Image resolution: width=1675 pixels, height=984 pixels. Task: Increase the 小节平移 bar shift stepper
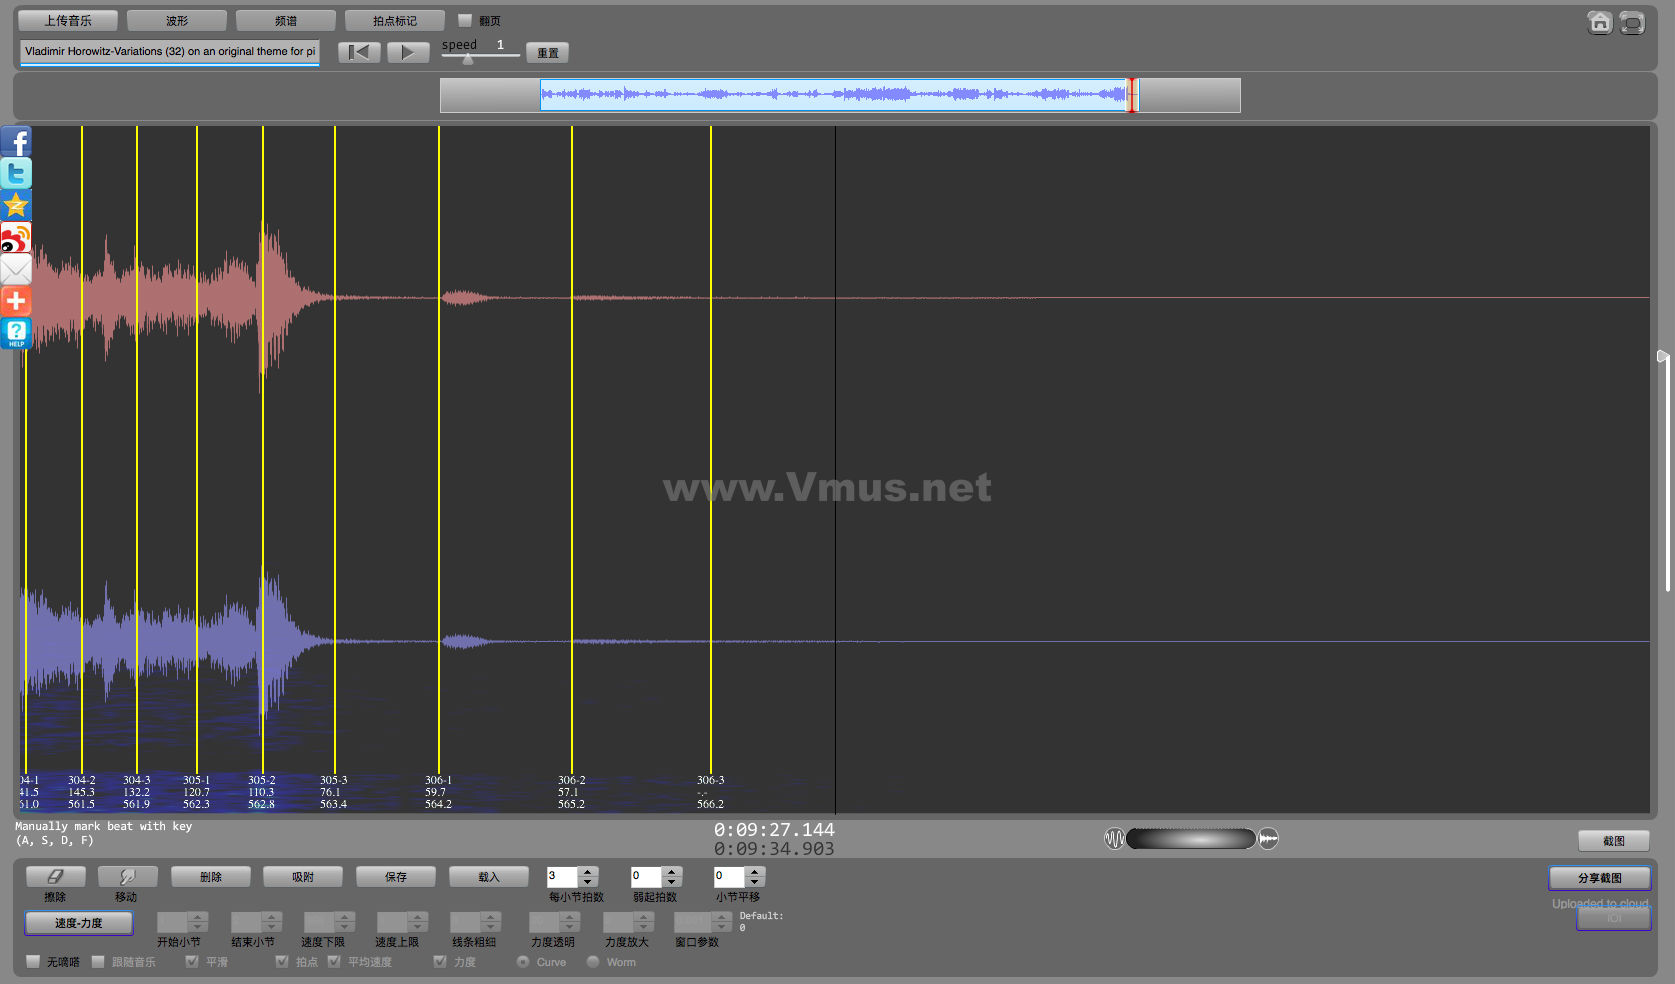(x=755, y=872)
